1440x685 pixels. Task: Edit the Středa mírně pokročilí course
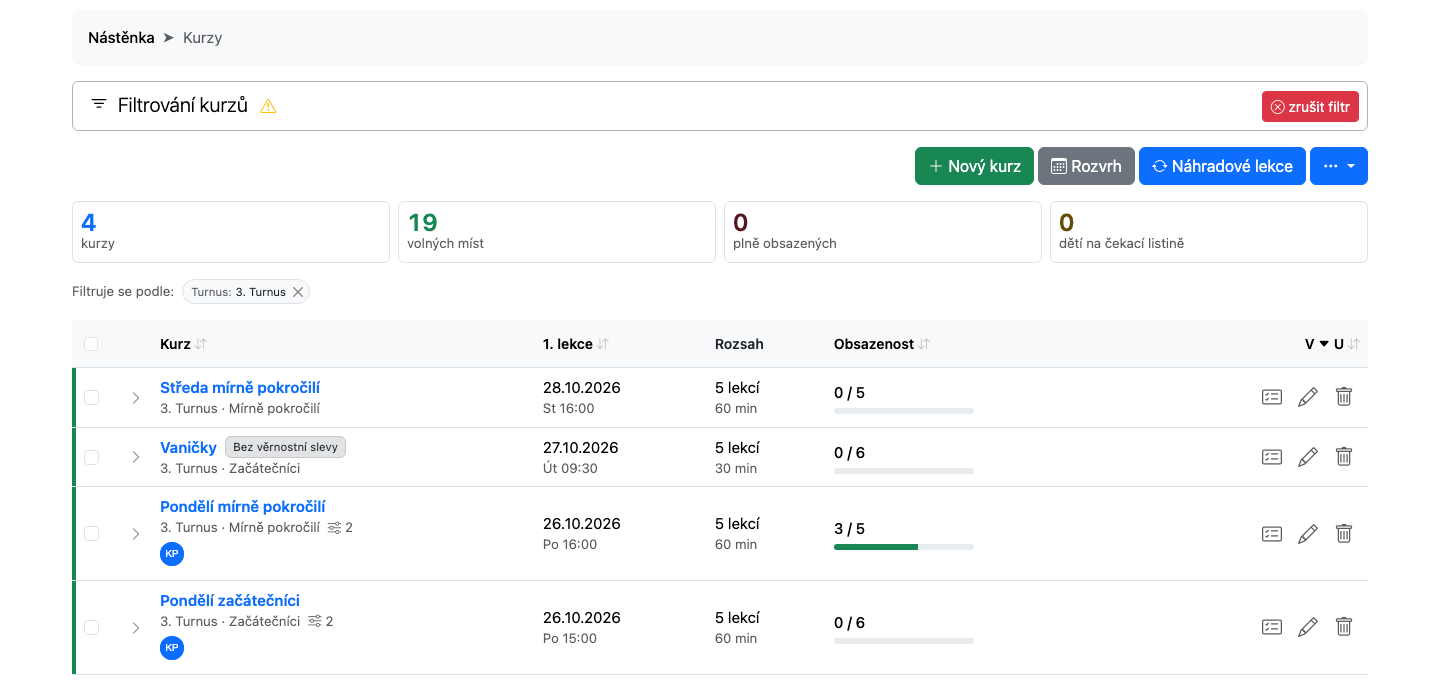point(1307,397)
